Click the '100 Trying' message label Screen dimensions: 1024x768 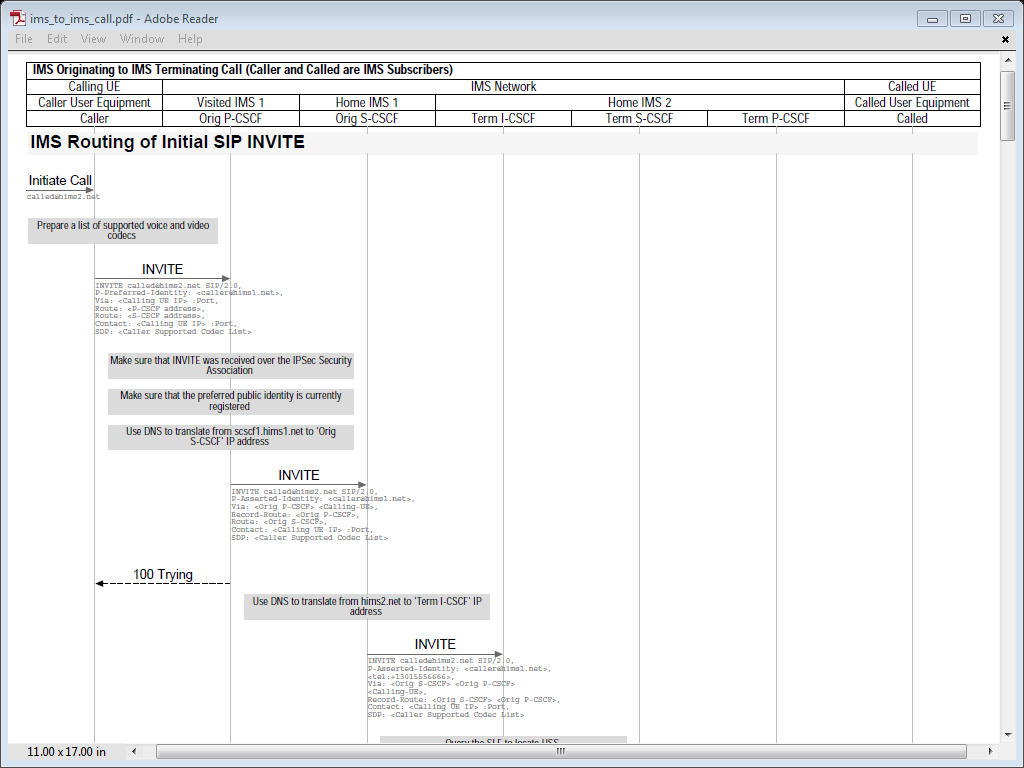(163, 574)
